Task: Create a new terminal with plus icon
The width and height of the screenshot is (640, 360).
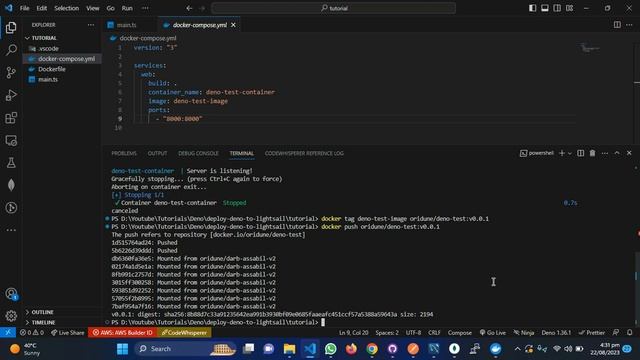Action: pos(562,153)
